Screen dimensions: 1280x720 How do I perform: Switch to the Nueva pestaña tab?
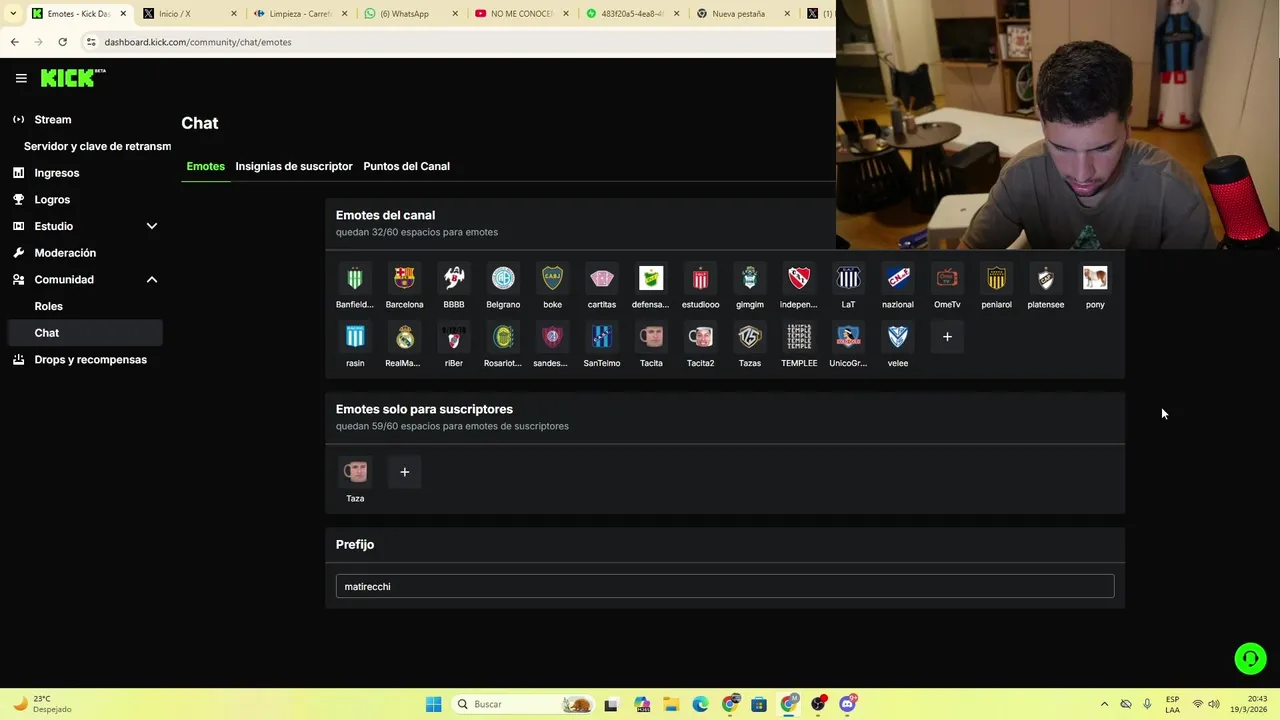[x=741, y=14]
